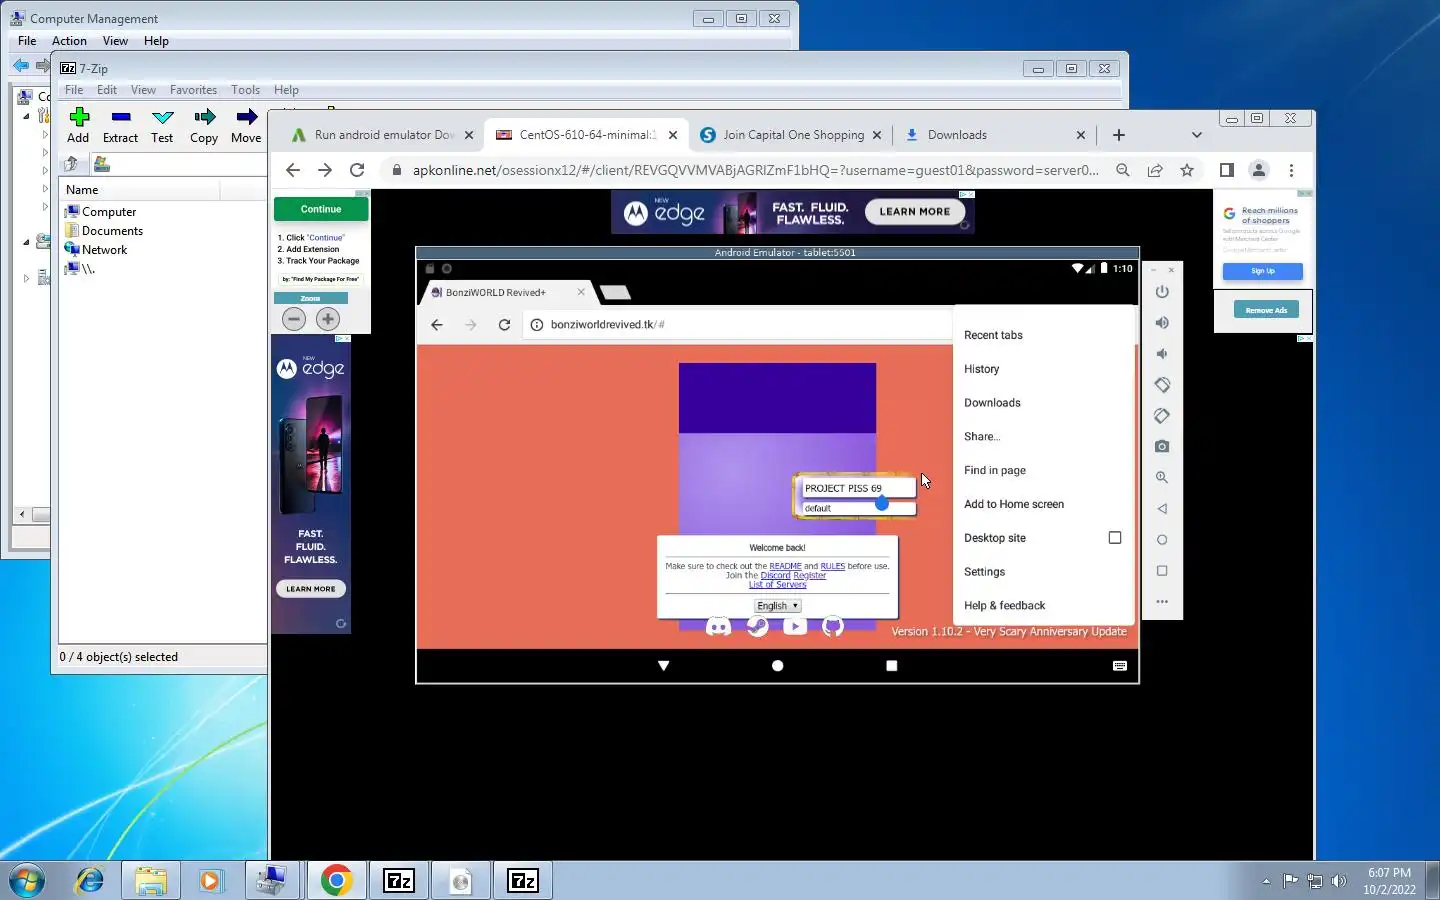
Task: Open the Chrome tab search chevron
Action: click(x=1197, y=135)
